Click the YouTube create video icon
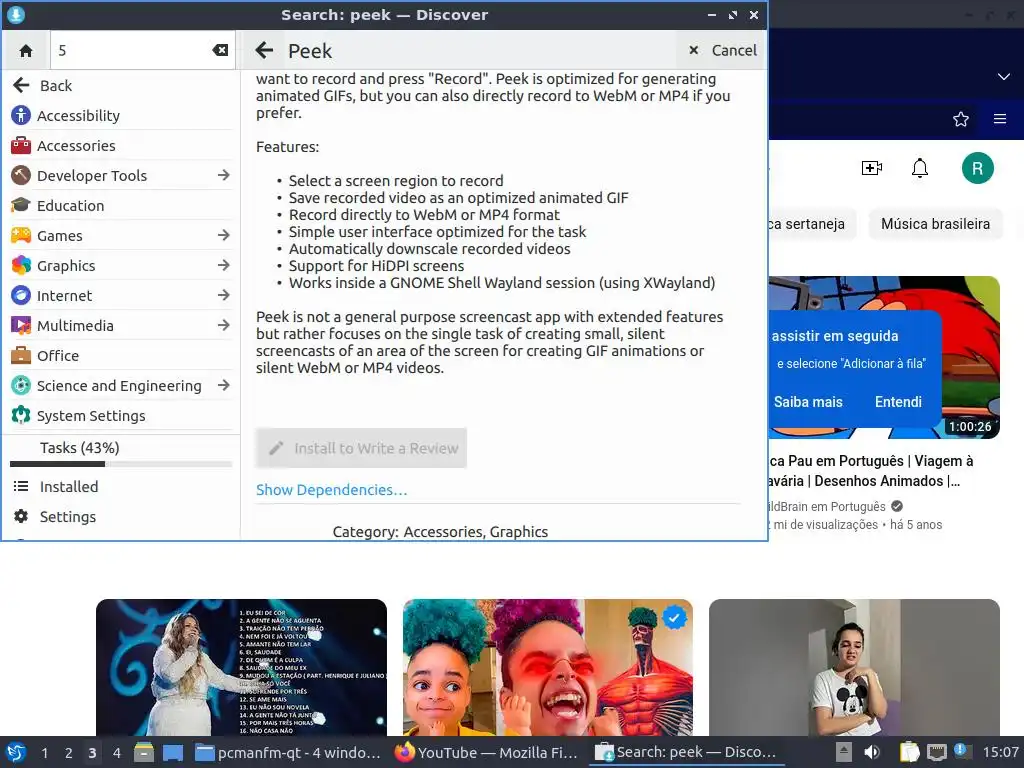Screen dimensions: 1024x768 click(872, 168)
